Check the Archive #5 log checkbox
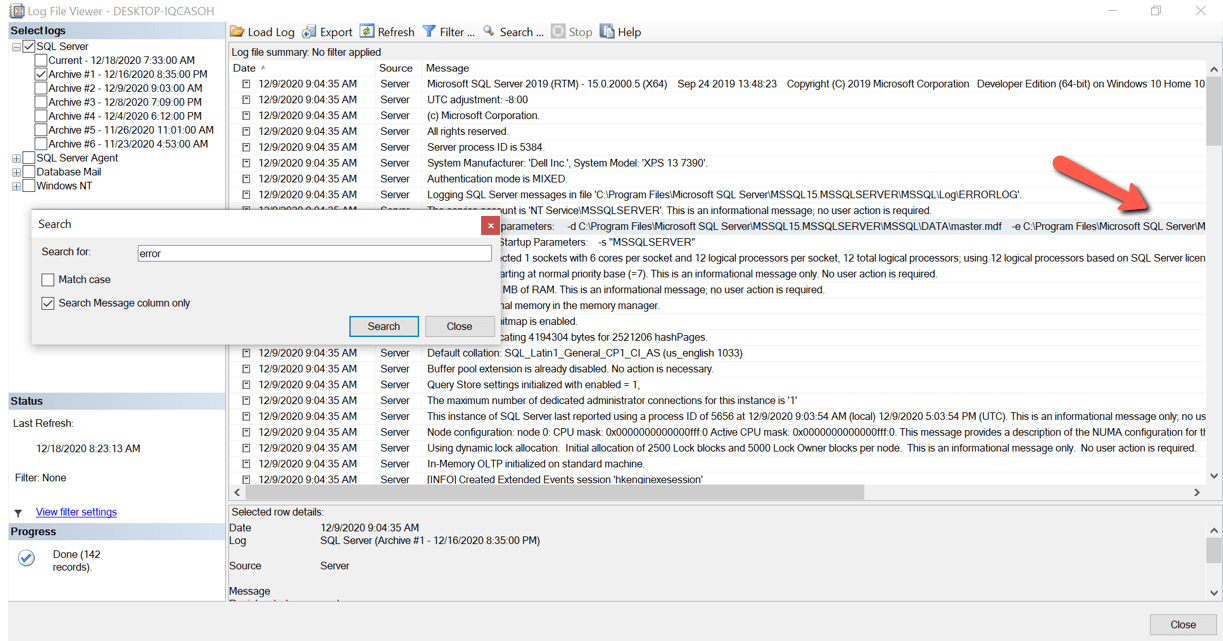 click(41, 130)
